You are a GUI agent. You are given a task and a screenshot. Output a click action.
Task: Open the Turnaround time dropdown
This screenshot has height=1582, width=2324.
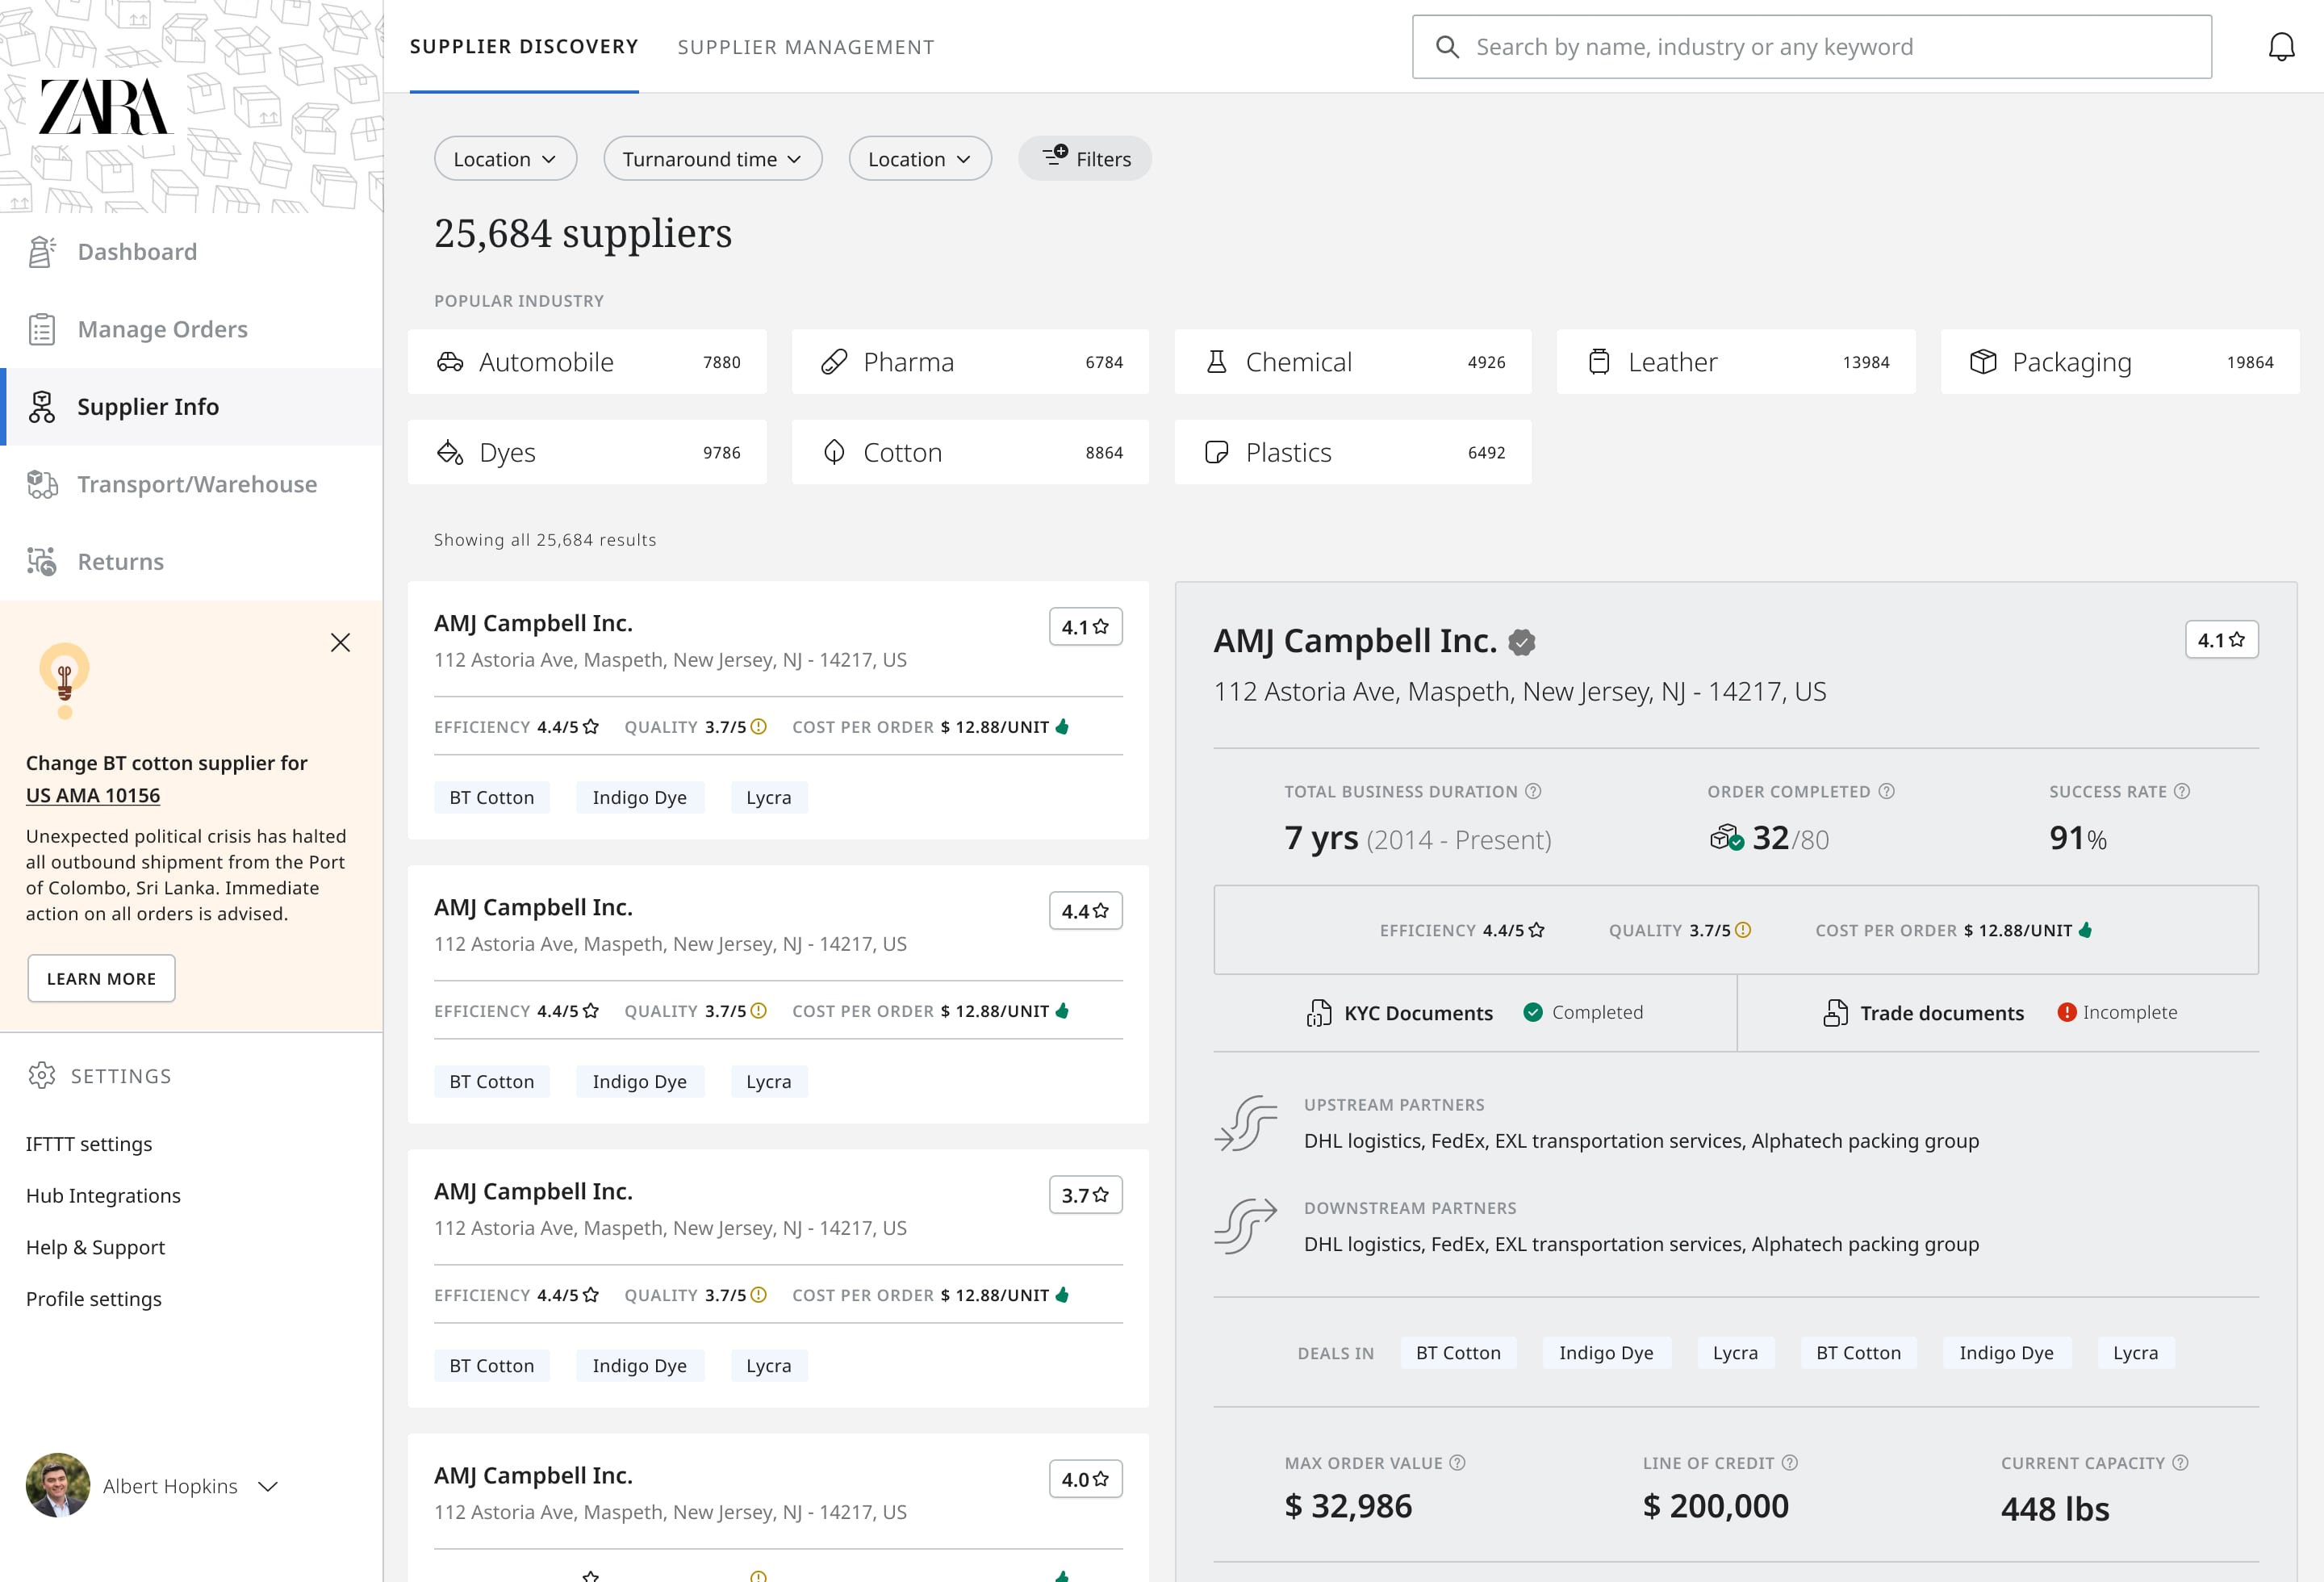click(712, 159)
